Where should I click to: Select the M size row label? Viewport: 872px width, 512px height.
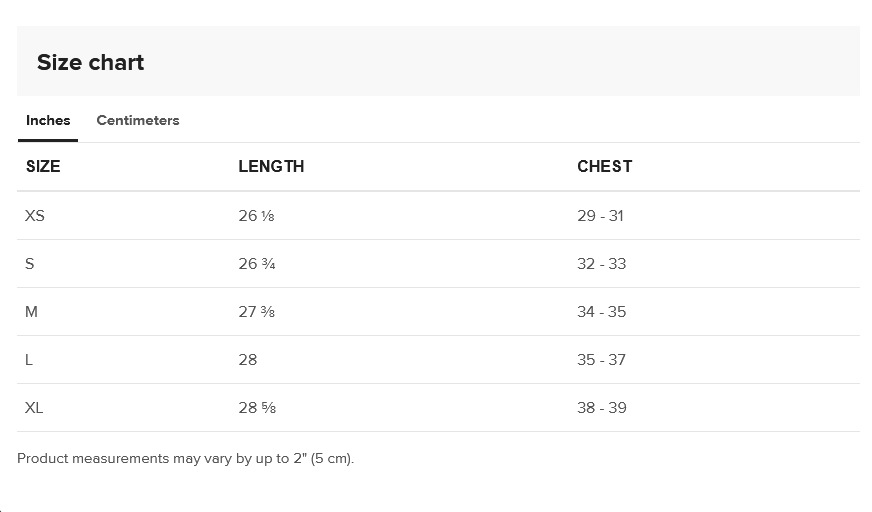(x=32, y=312)
